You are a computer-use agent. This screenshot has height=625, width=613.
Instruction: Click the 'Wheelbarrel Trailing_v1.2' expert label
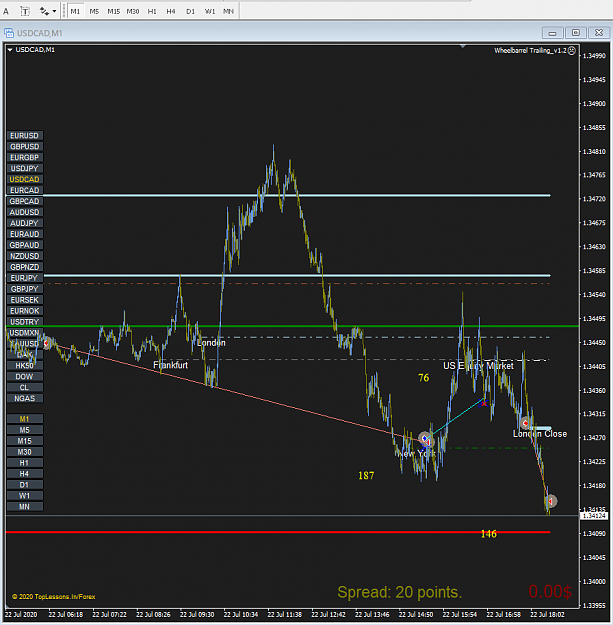tap(530, 51)
